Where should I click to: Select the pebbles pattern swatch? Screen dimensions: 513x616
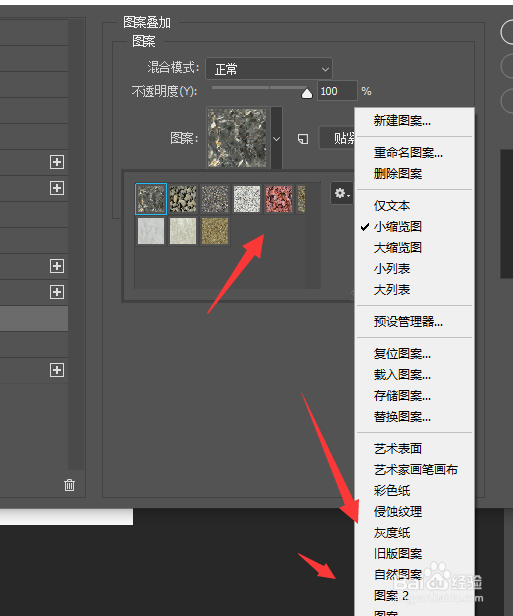click(183, 199)
